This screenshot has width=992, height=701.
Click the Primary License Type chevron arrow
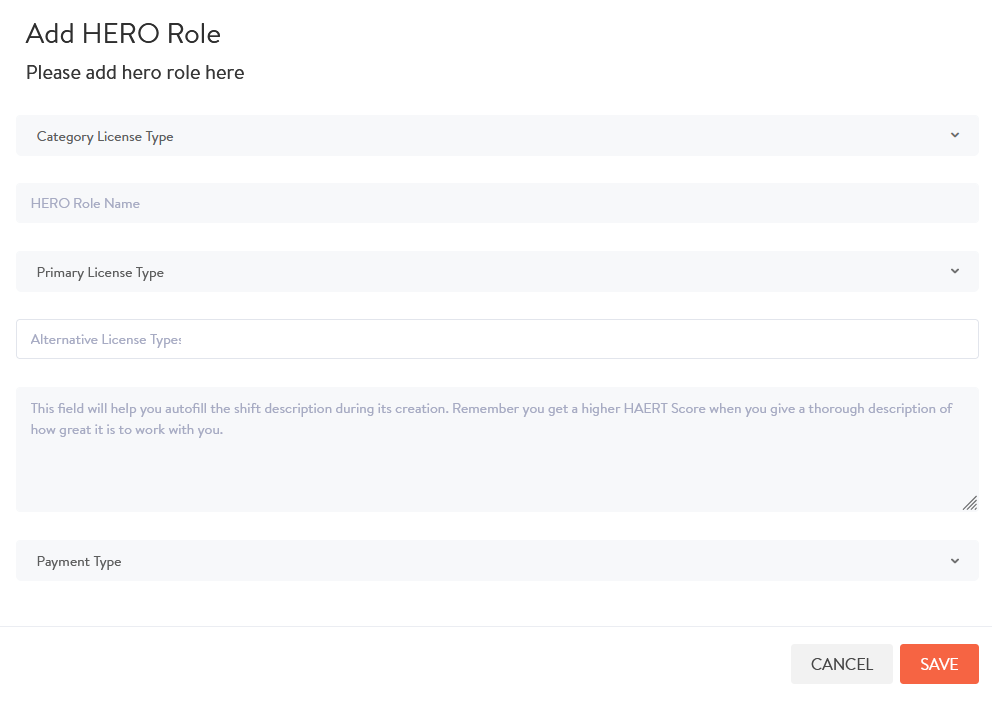tap(955, 271)
